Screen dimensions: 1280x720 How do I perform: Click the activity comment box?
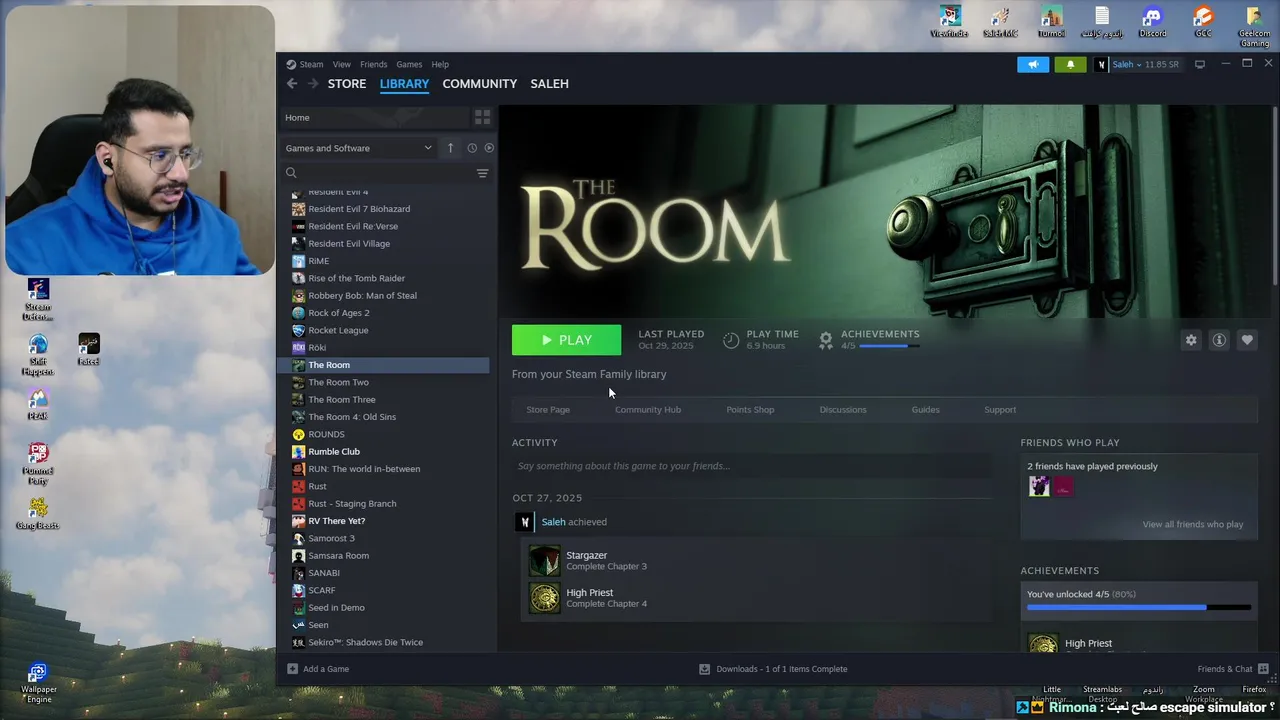click(752, 466)
